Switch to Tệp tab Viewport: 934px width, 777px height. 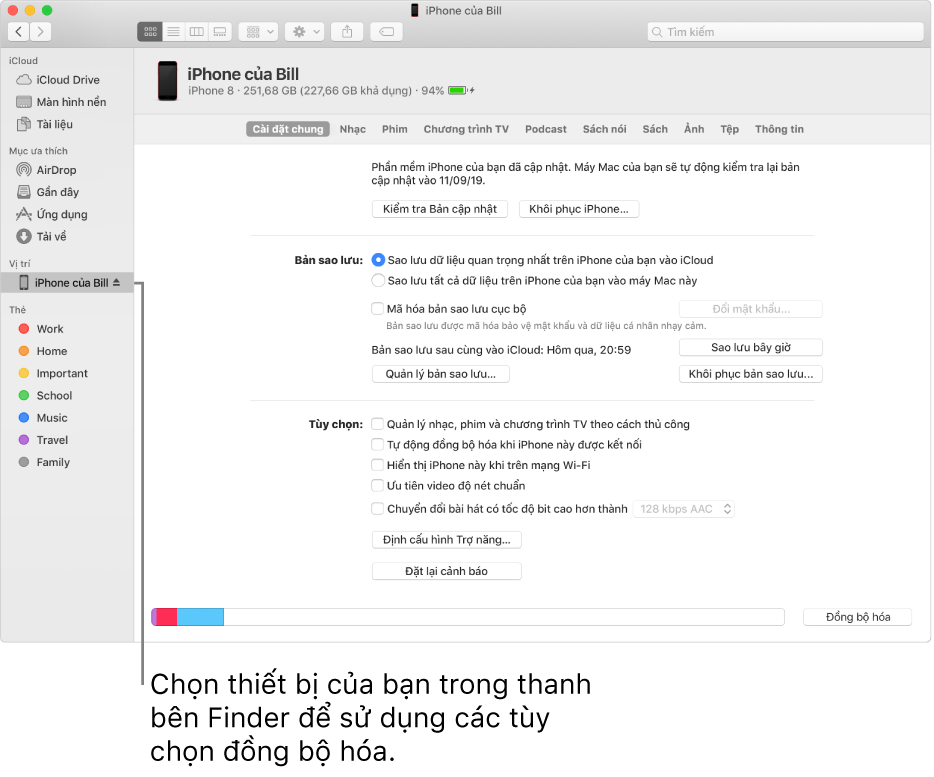pos(730,129)
